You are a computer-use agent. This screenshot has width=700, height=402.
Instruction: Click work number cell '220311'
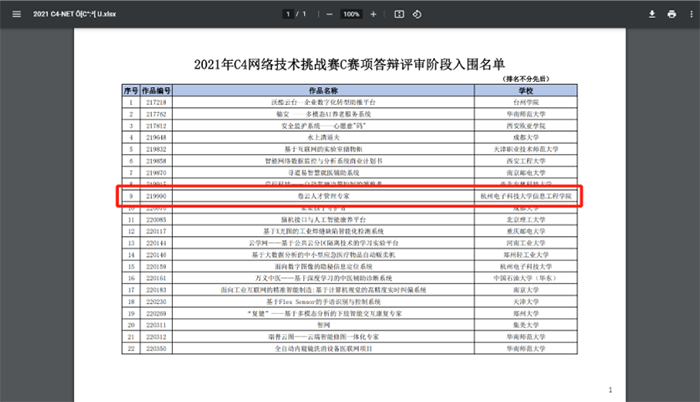coord(156,325)
